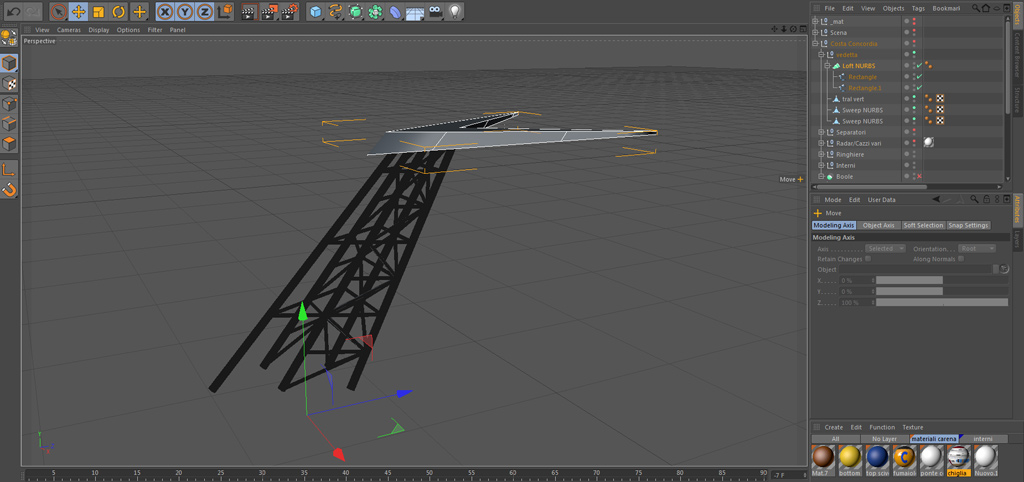Enable Model mode in left palette

click(9, 63)
